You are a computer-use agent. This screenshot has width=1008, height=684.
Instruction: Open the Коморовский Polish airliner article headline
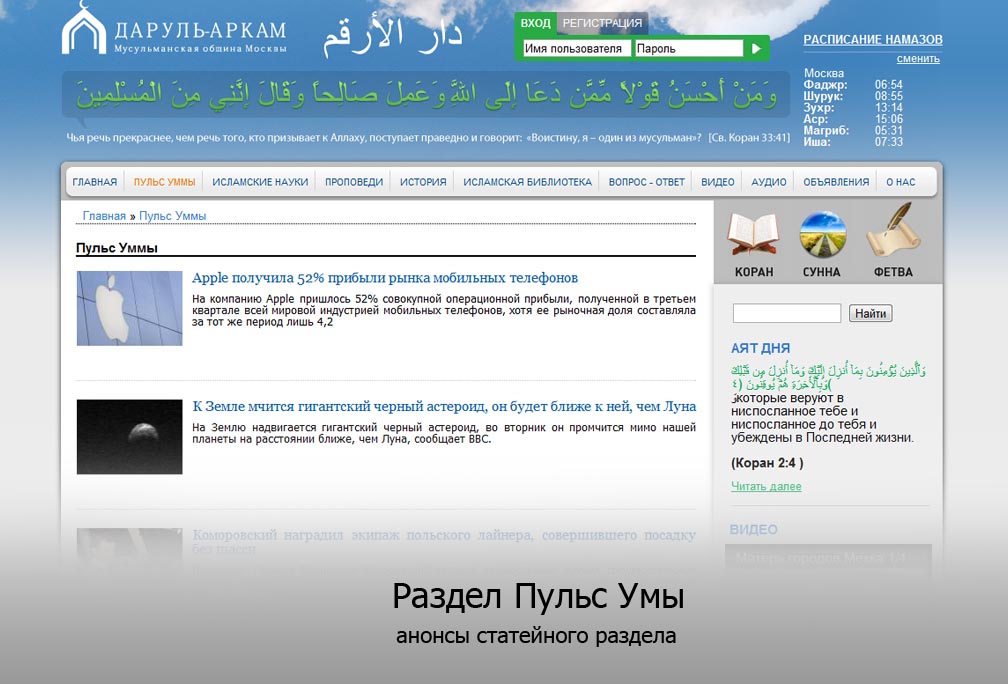(444, 541)
